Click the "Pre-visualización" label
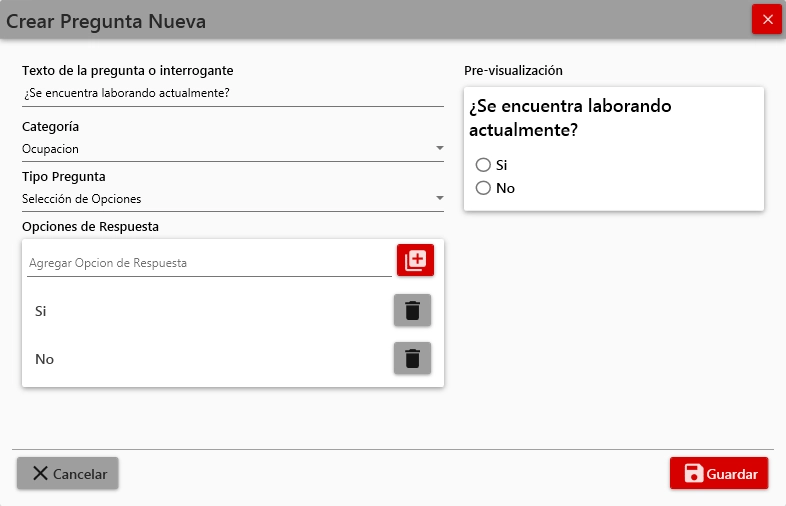 [513, 71]
